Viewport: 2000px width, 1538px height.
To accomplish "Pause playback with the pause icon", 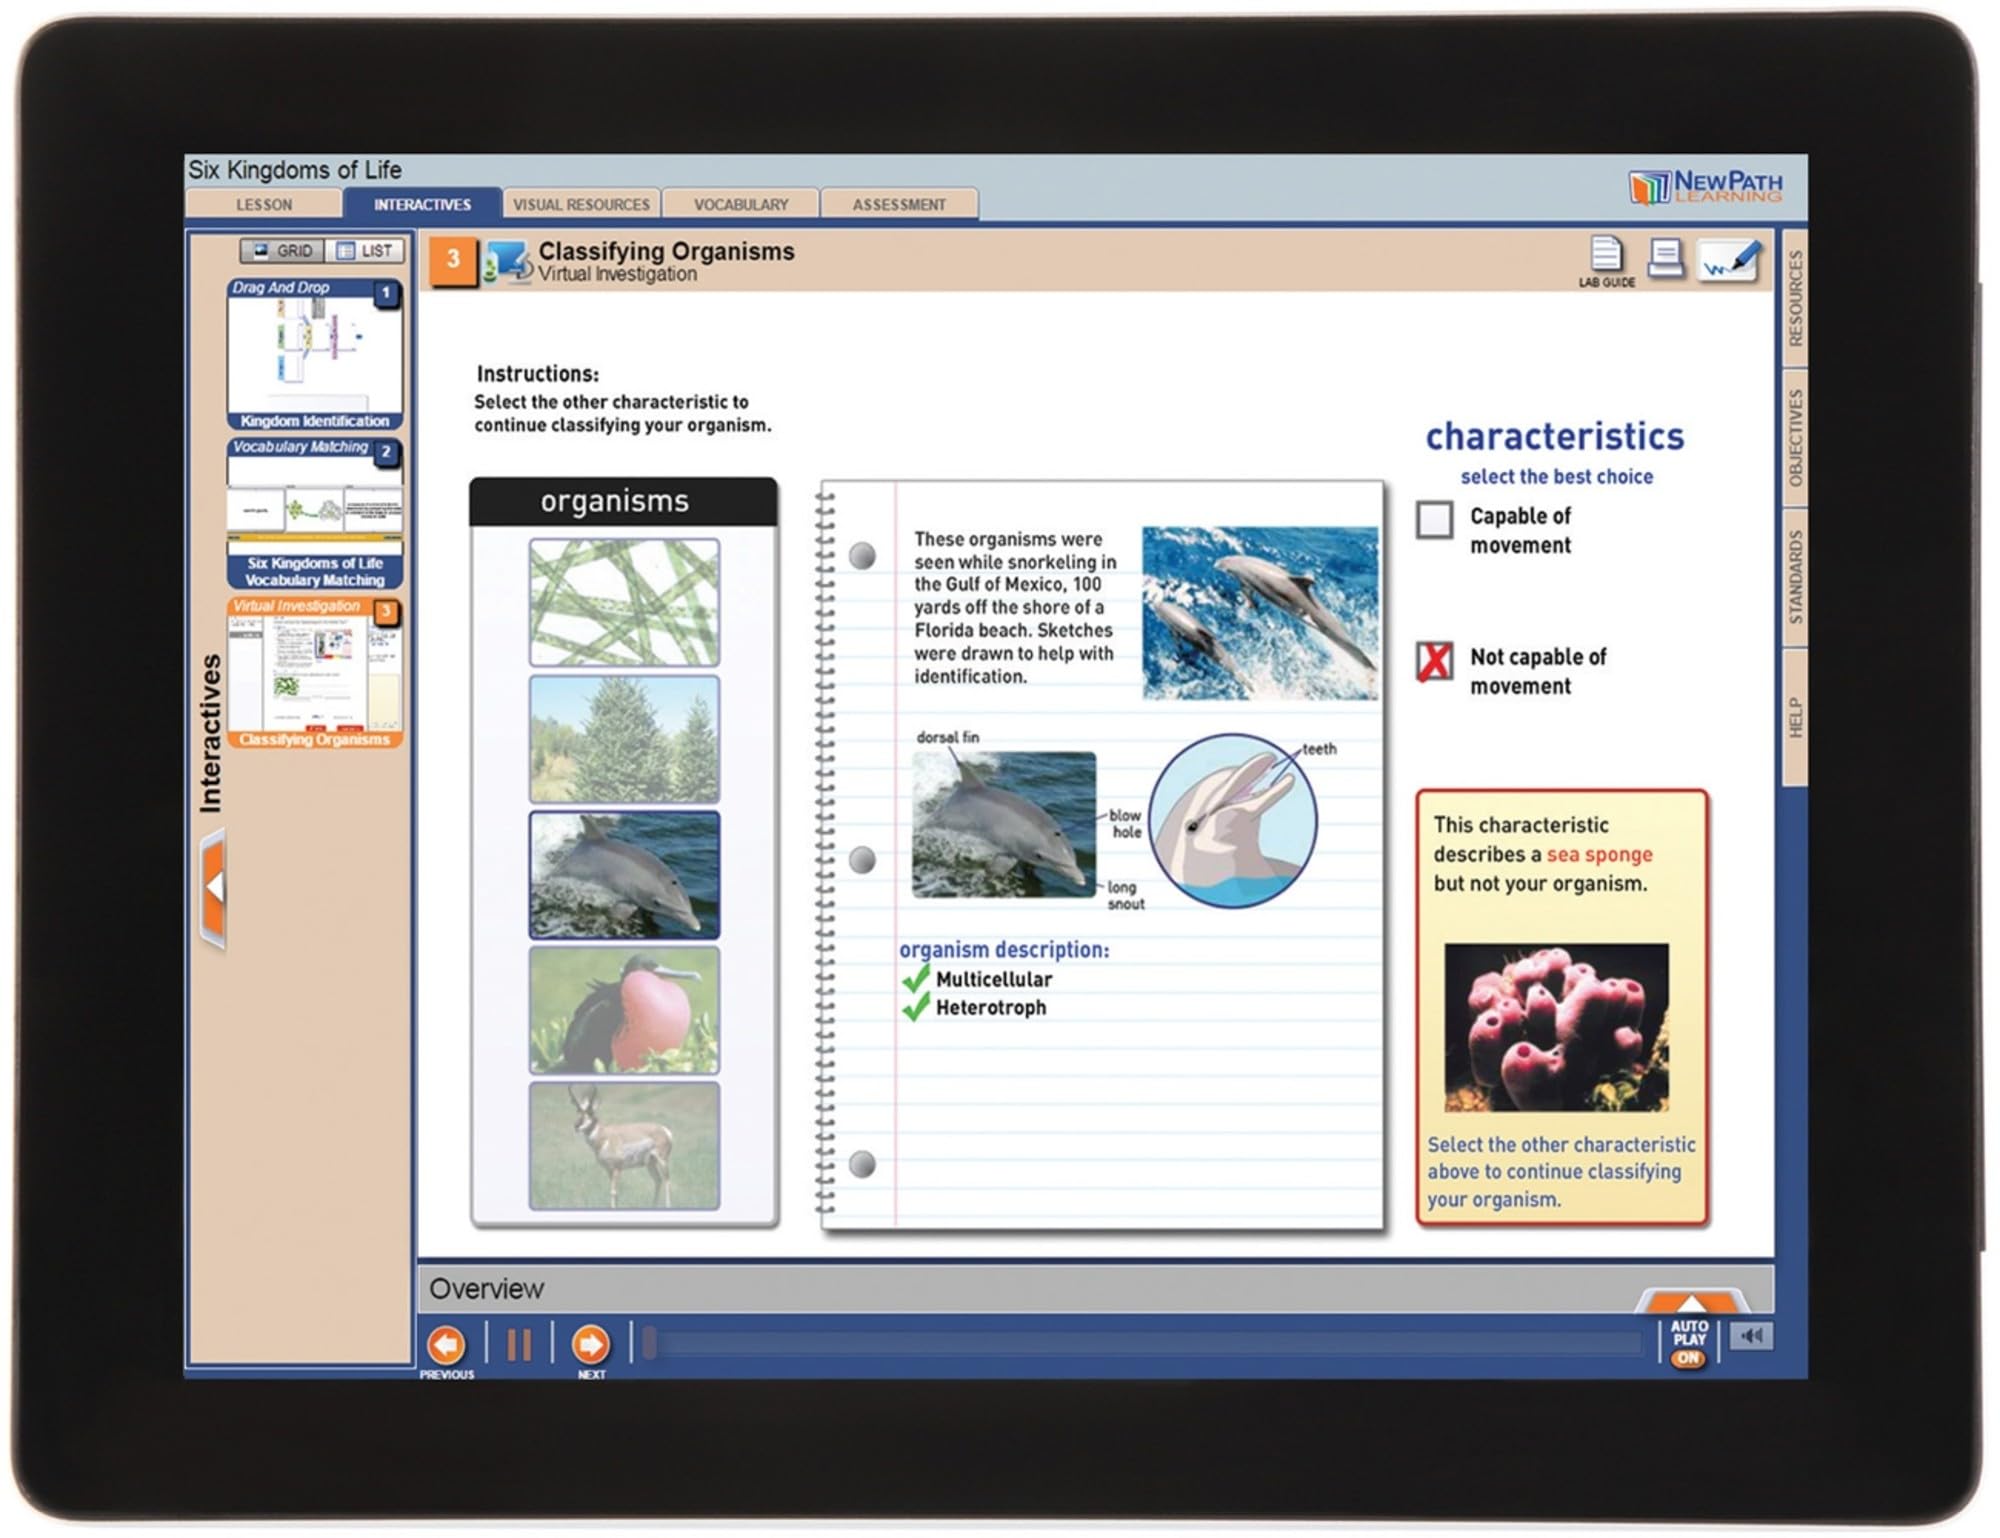I will click(x=518, y=1345).
